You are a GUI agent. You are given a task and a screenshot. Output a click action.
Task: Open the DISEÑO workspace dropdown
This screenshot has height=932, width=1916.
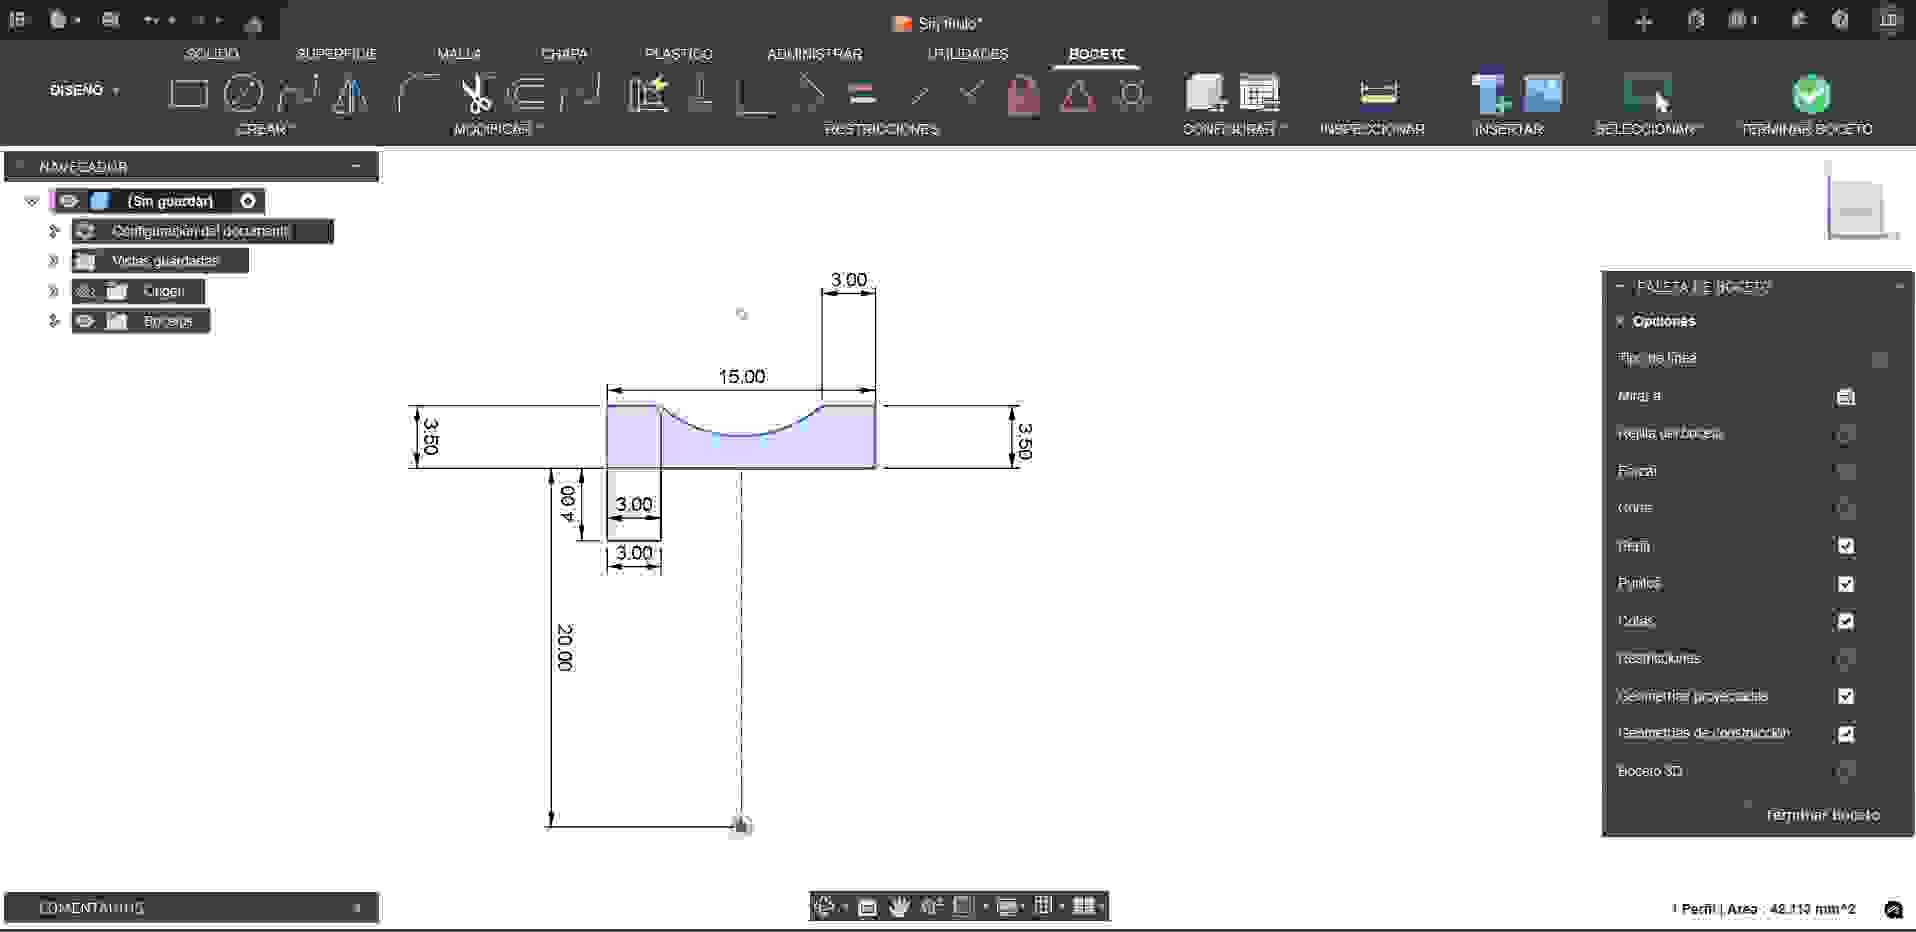coord(85,90)
